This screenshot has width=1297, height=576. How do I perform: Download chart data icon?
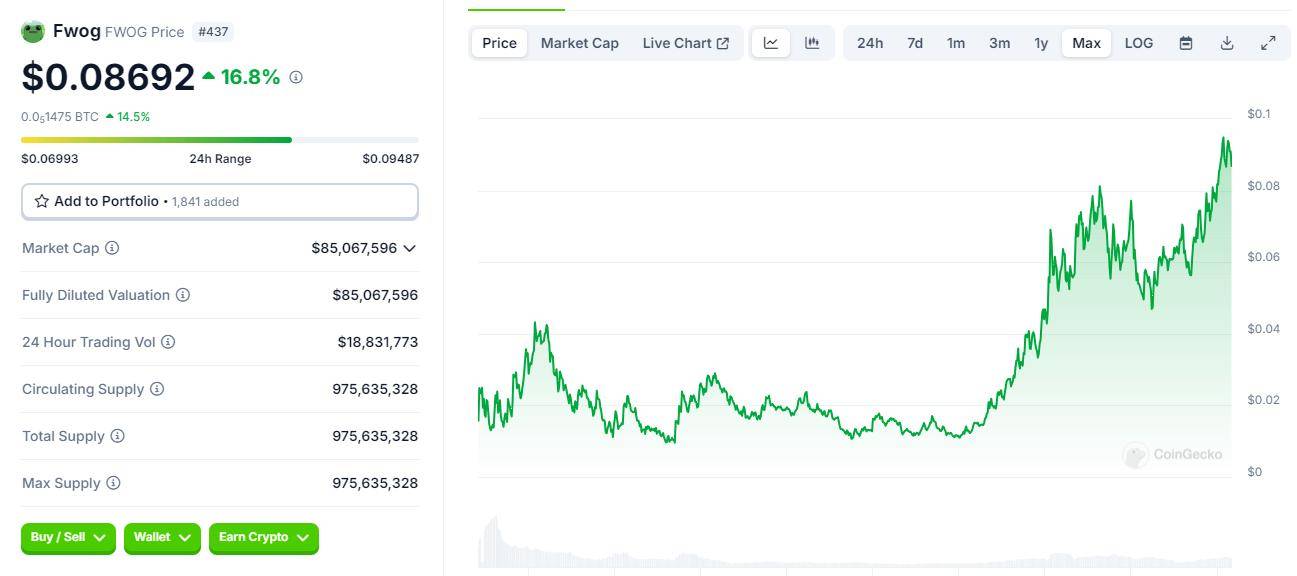pyautogui.click(x=1227, y=43)
